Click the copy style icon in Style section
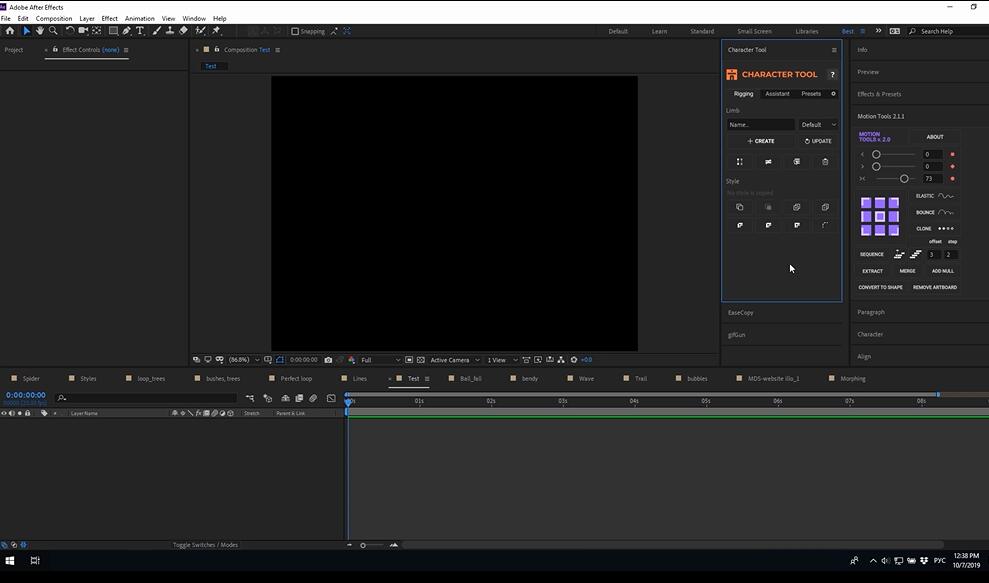Viewport: 989px width, 583px height. [740, 207]
